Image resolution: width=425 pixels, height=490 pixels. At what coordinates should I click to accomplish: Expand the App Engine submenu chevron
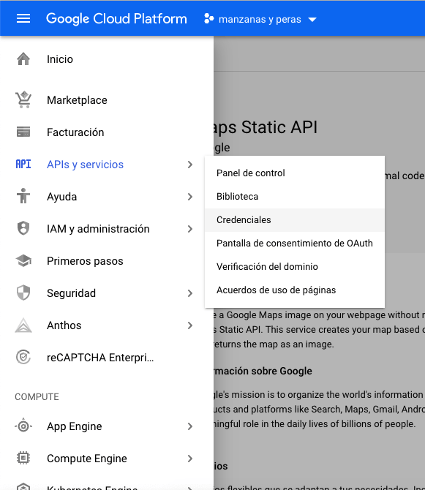pyautogui.click(x=190, y=426)
